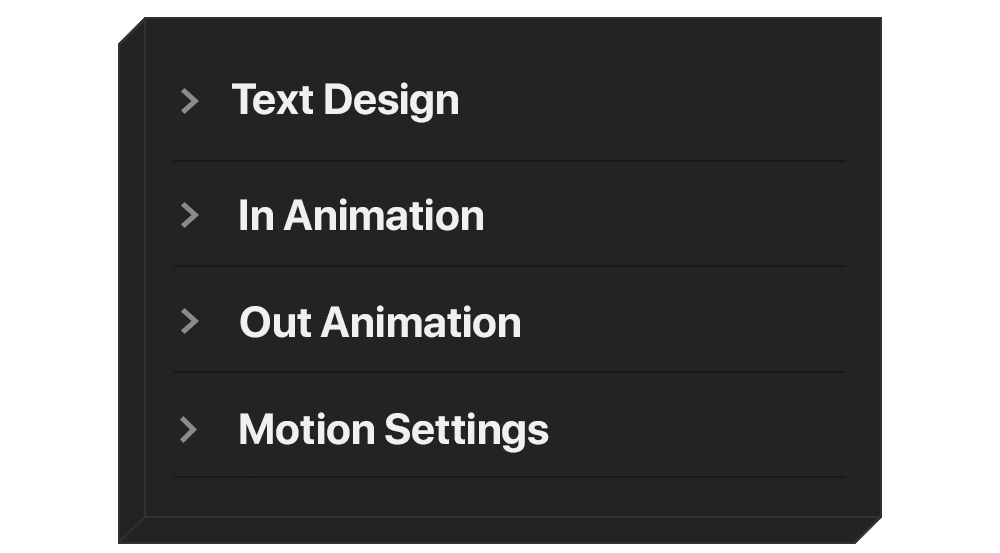
Task: Select the Out Animation menu heading
Action: 380,322
